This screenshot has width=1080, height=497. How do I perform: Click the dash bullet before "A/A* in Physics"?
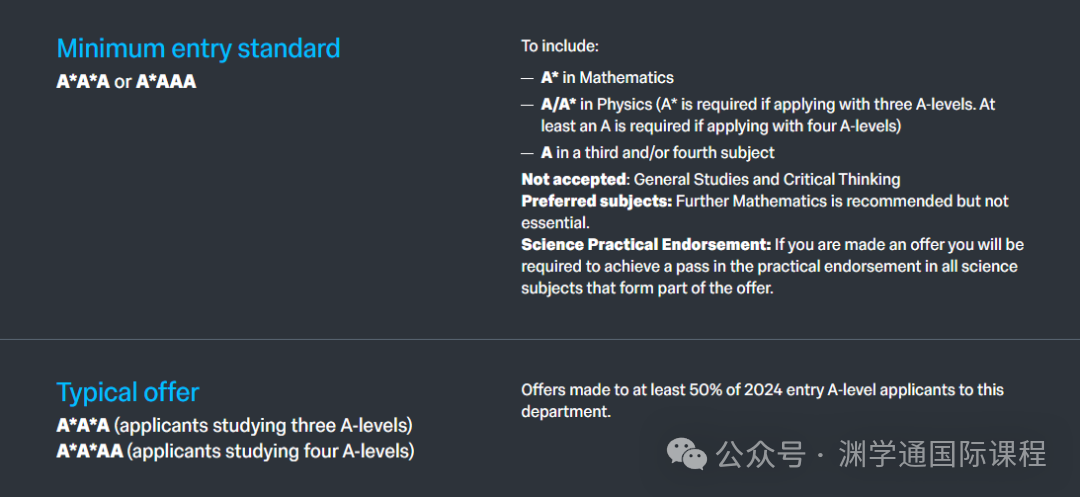click(527, 104)
